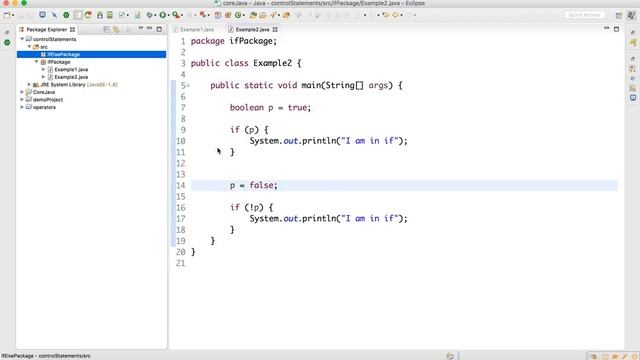Expand the CoreJava project
The image size is (640, 360).
(22, 92)
